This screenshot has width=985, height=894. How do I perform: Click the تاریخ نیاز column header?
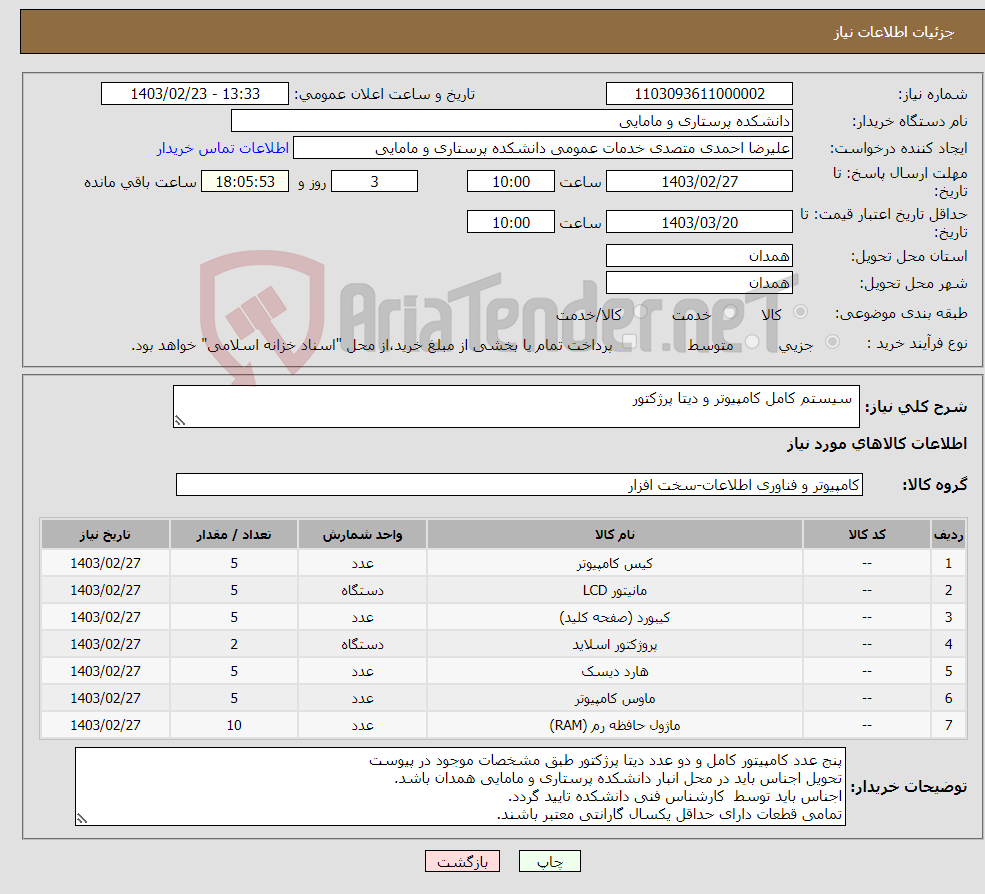point(106,535)
